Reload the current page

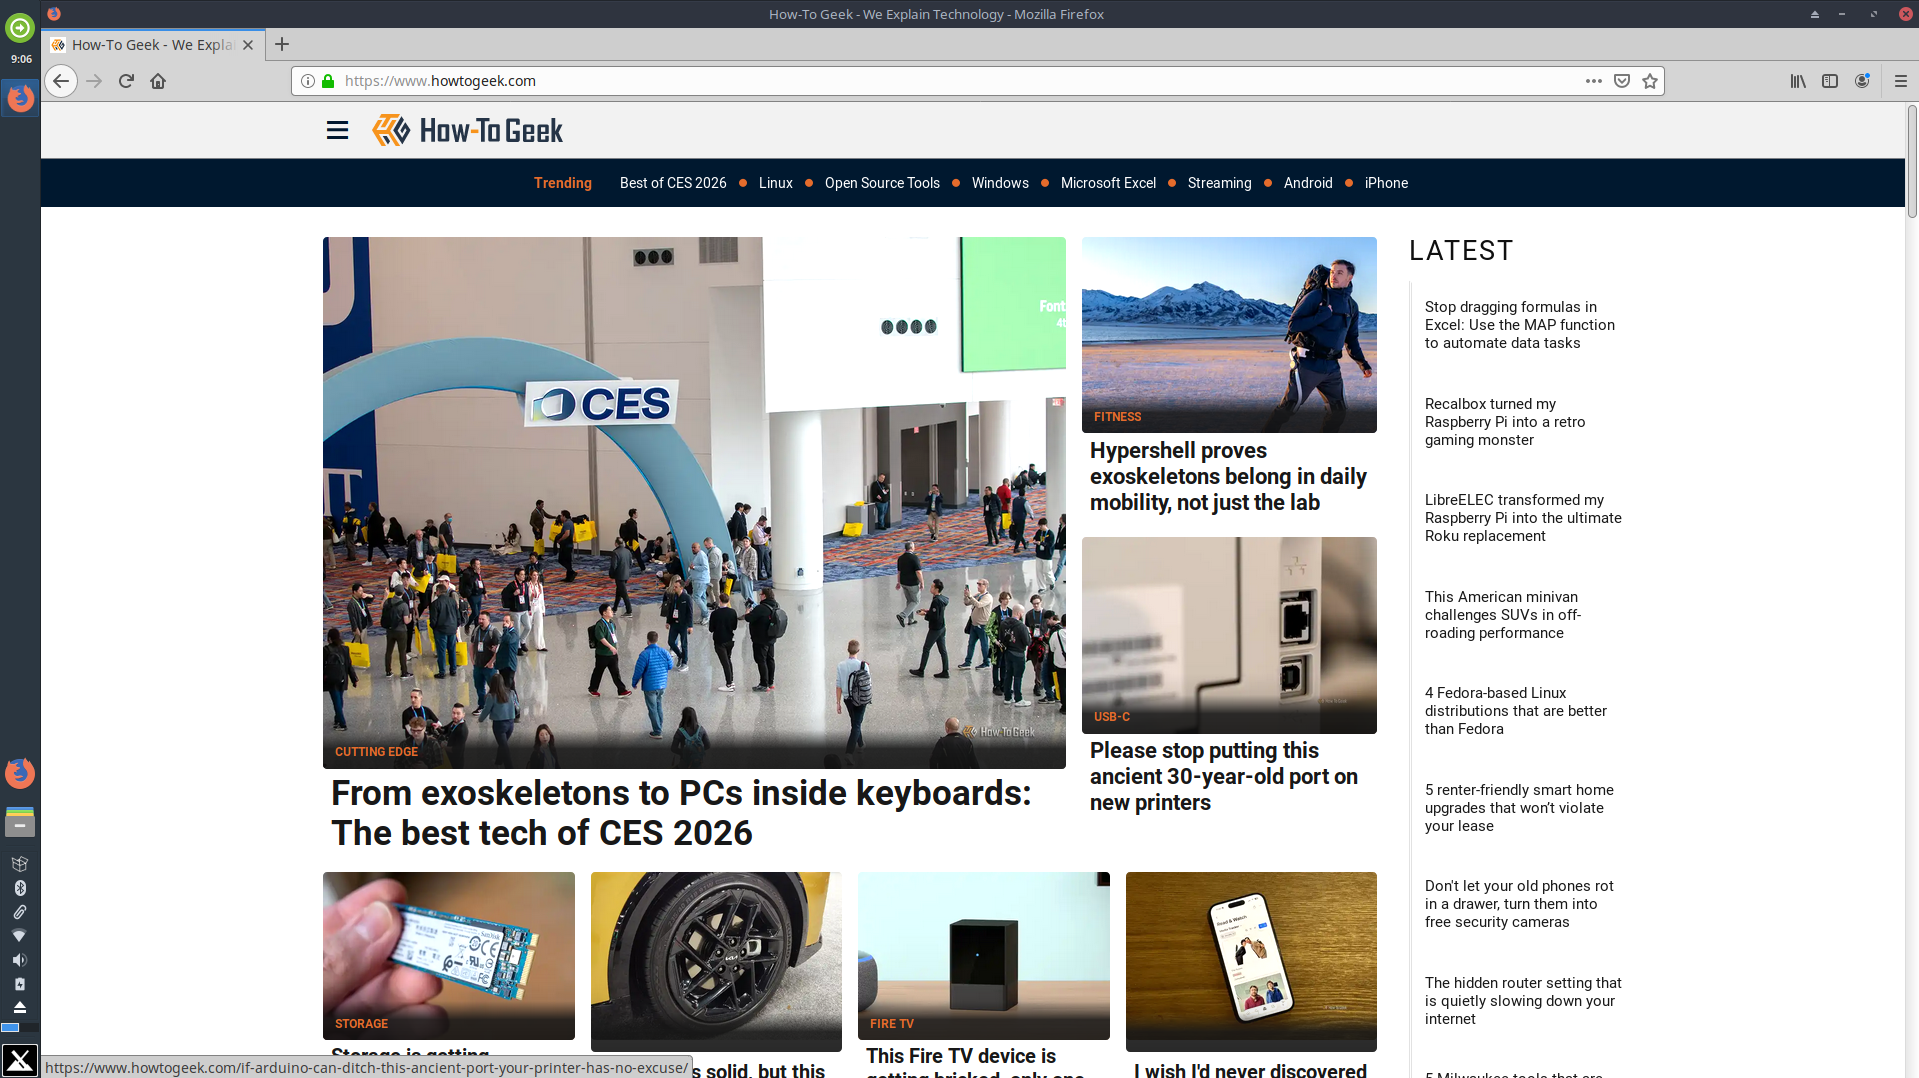coord(126,81)
